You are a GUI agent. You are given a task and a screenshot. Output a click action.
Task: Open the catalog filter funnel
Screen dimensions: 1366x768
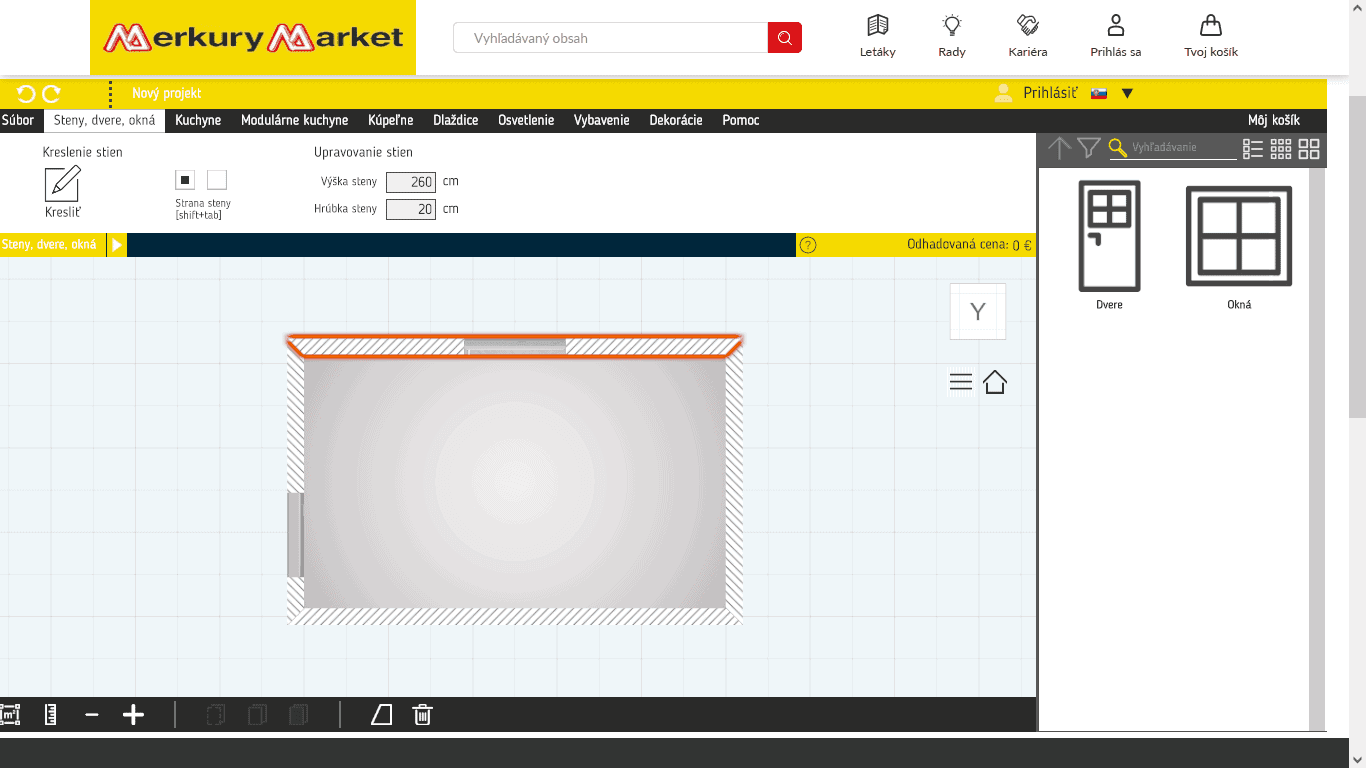(1089, 148)
